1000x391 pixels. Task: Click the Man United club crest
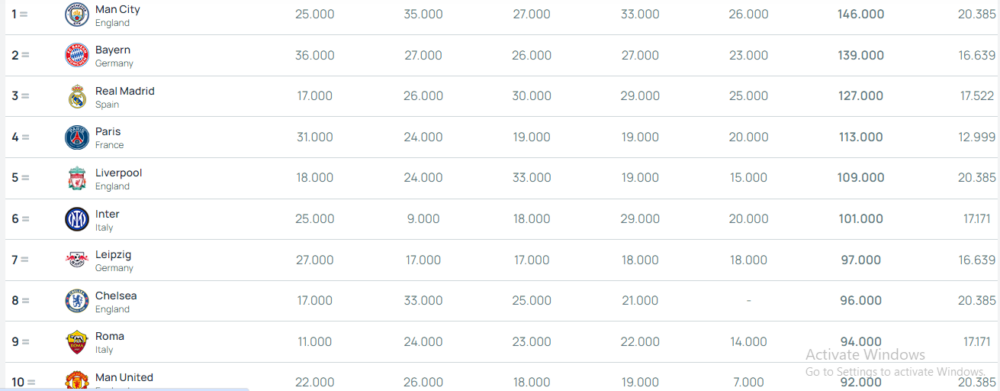tap(77, 381)
